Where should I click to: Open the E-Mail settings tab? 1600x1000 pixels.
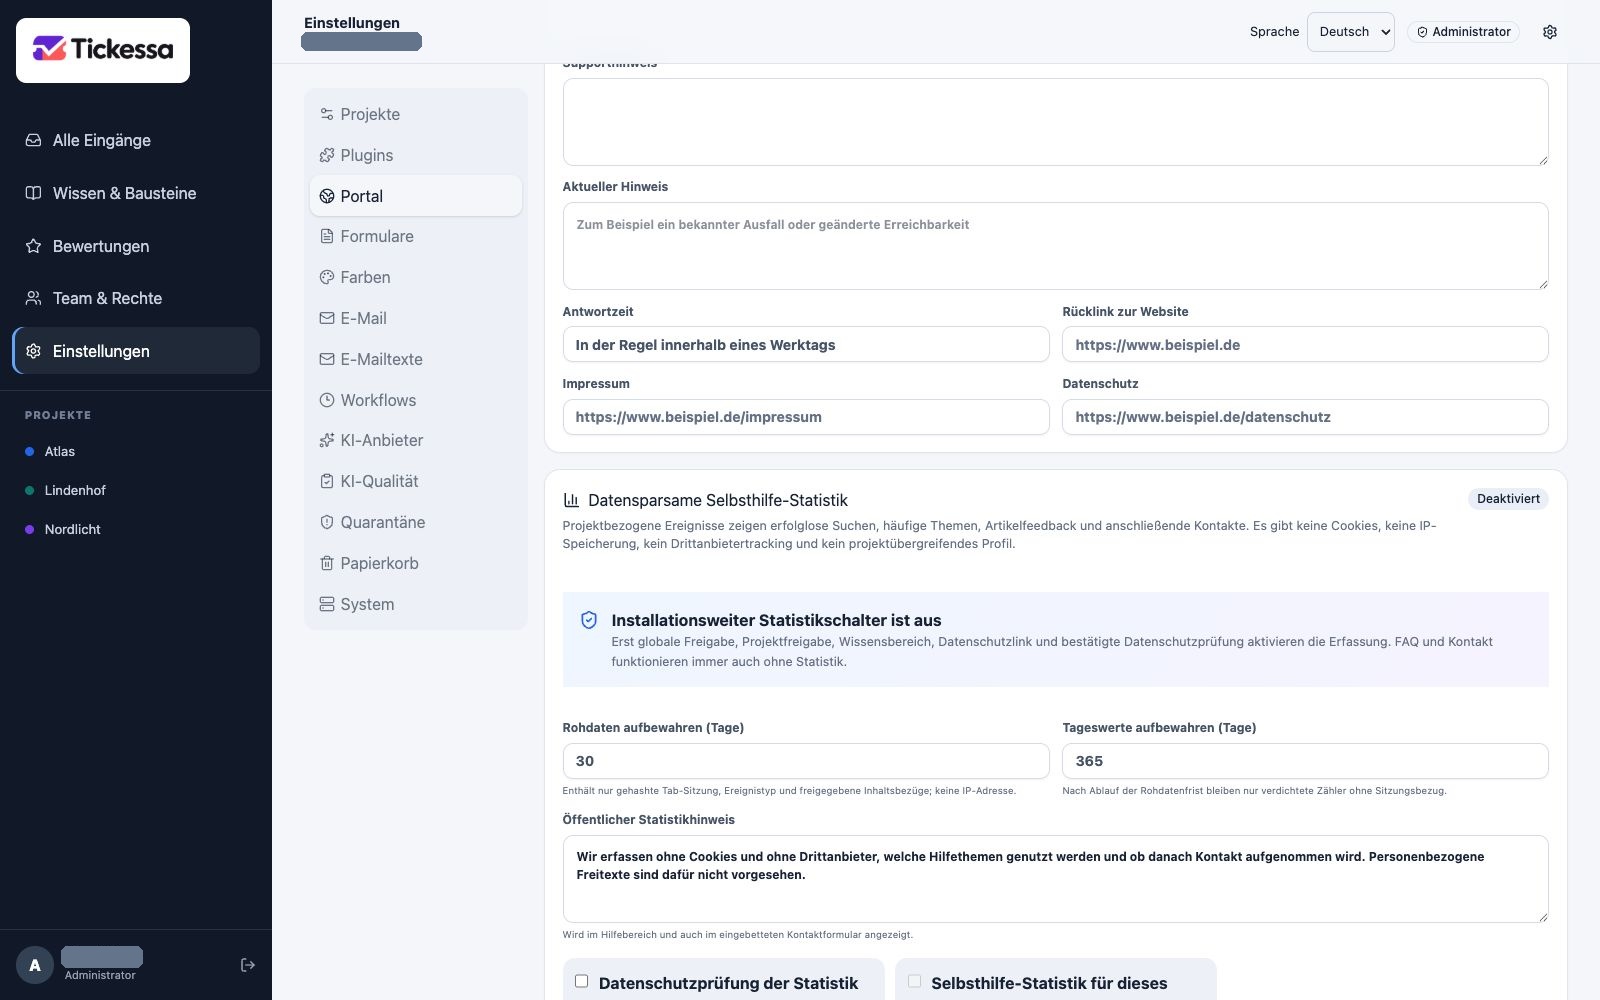[416, 318]
